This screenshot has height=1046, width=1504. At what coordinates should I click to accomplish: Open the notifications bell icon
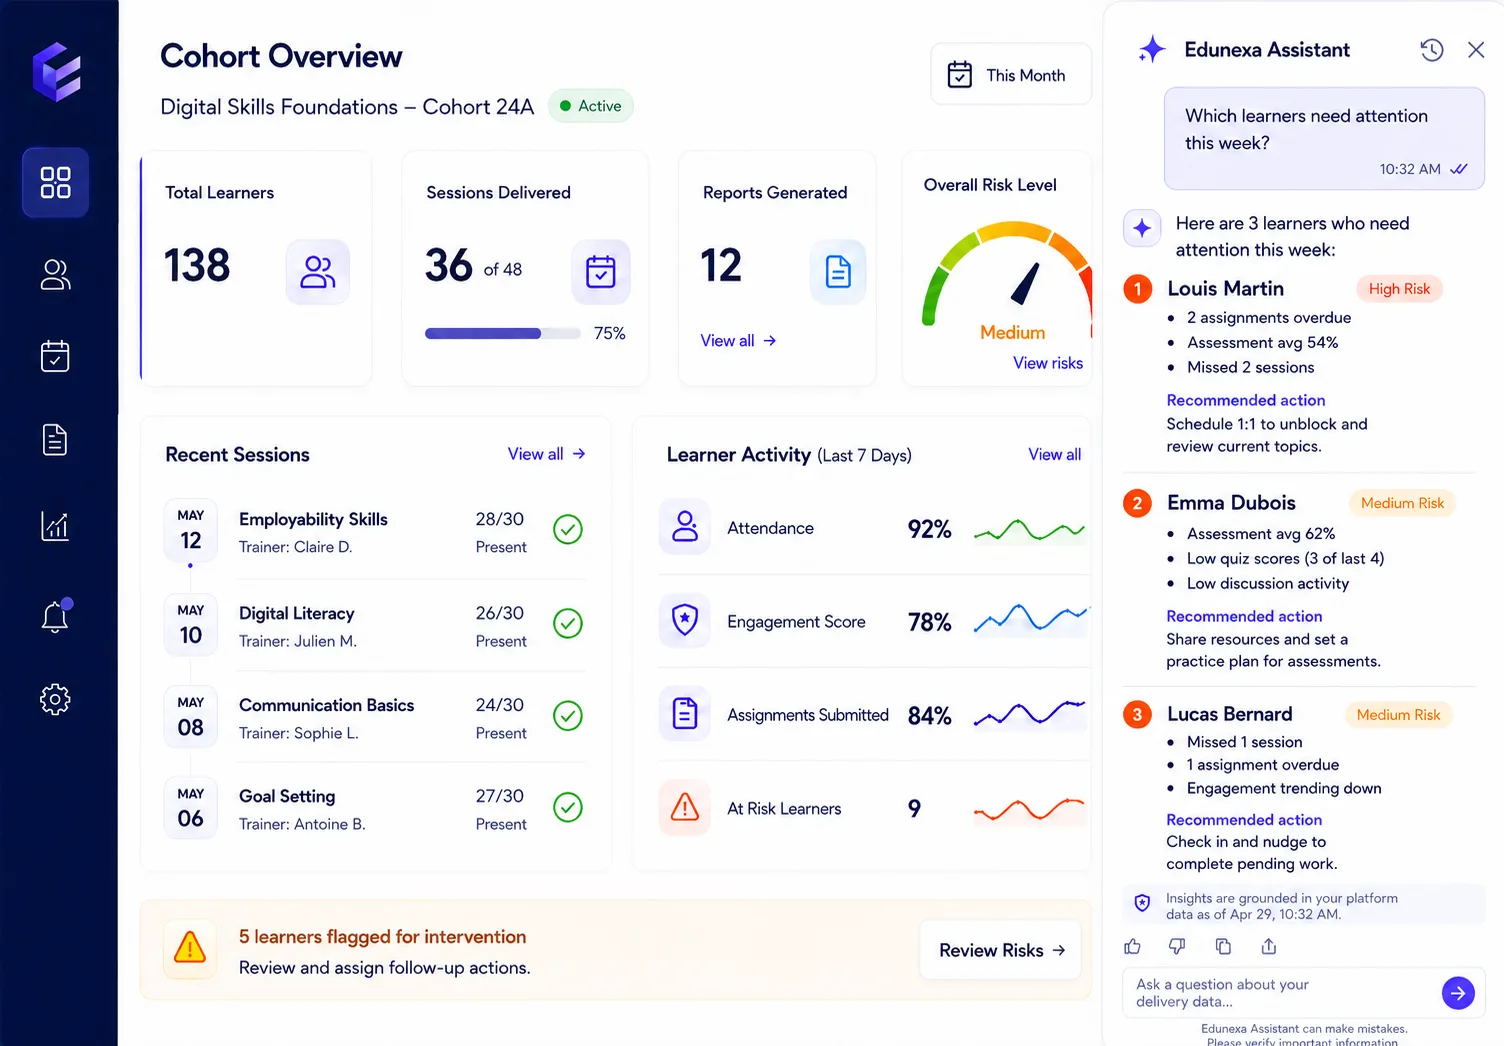click(x=56, y=616)
